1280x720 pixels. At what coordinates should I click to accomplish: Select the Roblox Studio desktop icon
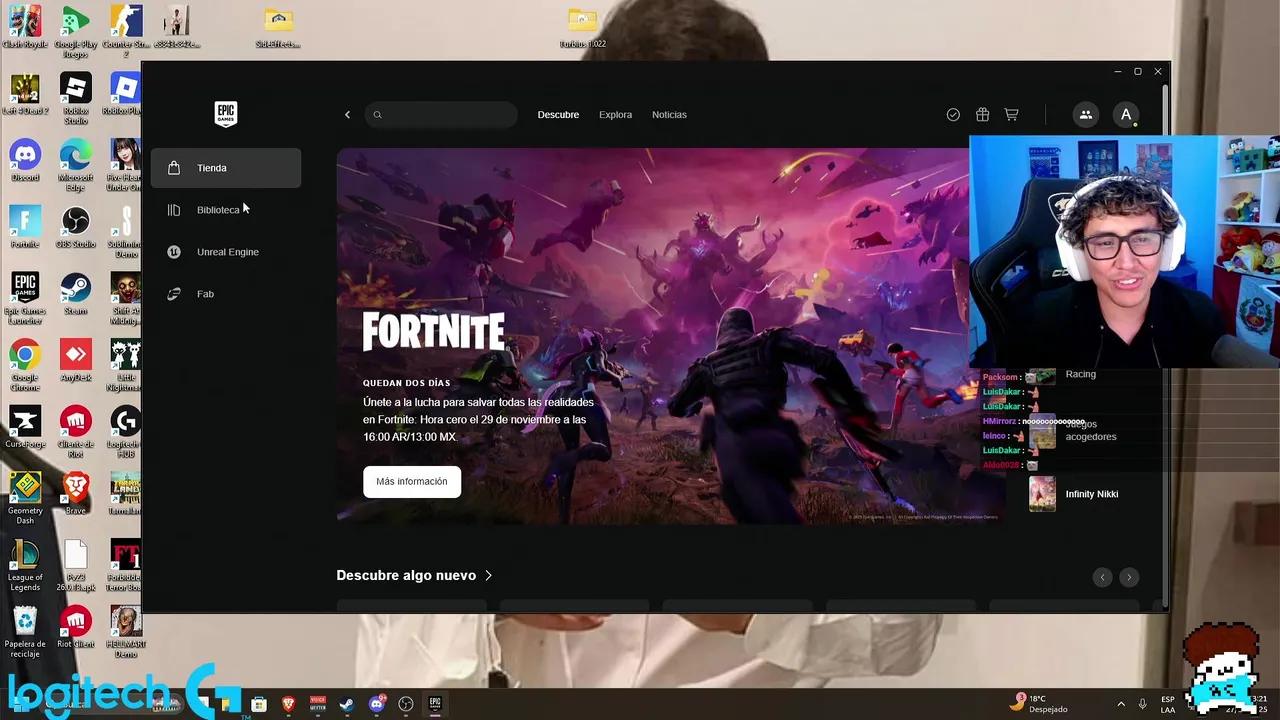(x=76, y=98)
